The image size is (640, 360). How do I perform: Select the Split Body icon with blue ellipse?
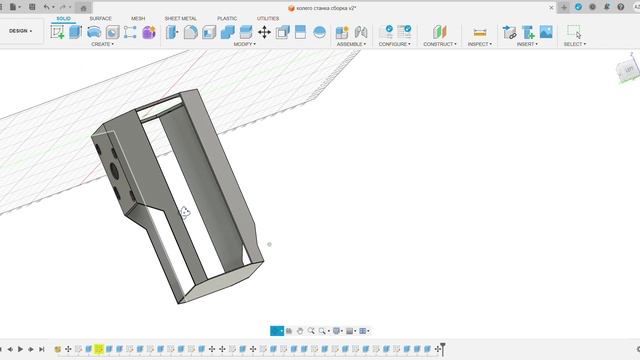click(319, 32)
